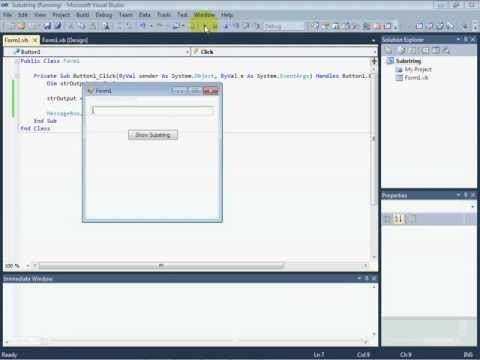This screenshot has width=480, height=360.
Task: Click the Open File folder toolbar icon
Action: tap(22, 26)
